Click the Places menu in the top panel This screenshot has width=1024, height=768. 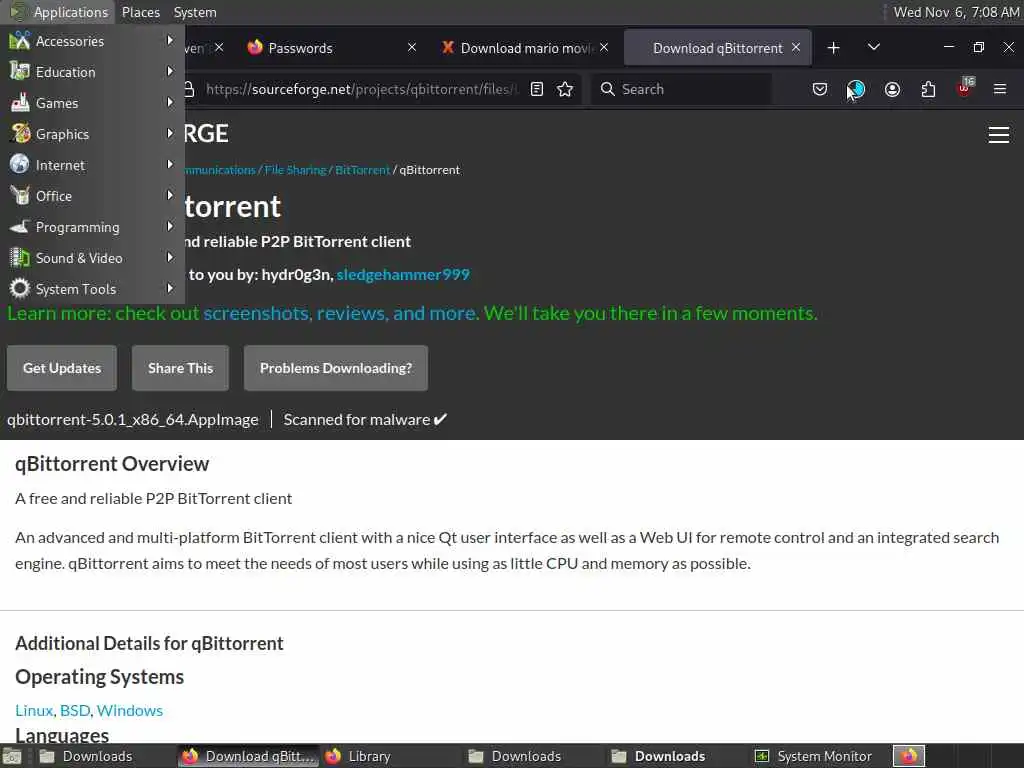140,12
